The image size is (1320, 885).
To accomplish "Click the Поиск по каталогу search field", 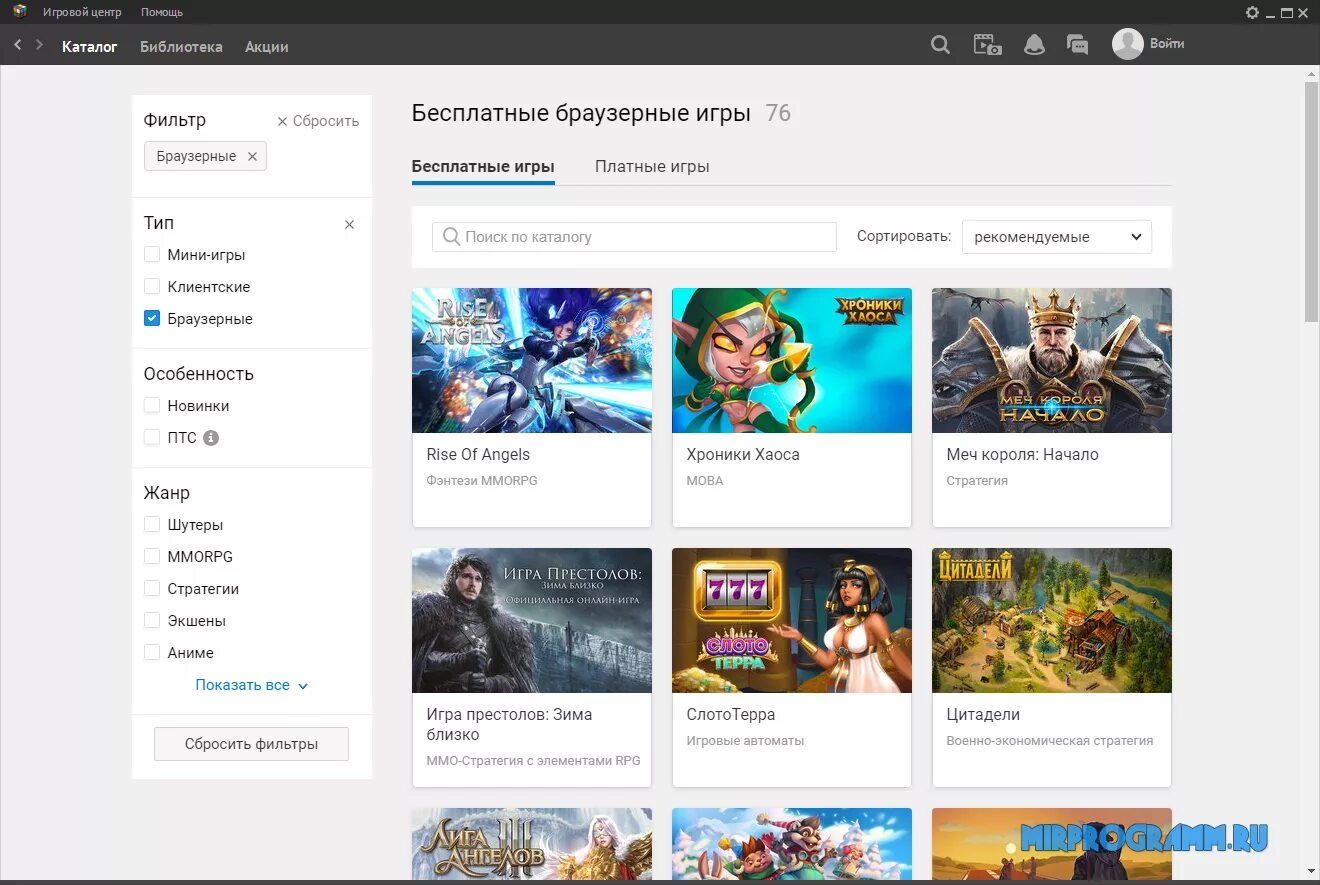I will 634,237.
